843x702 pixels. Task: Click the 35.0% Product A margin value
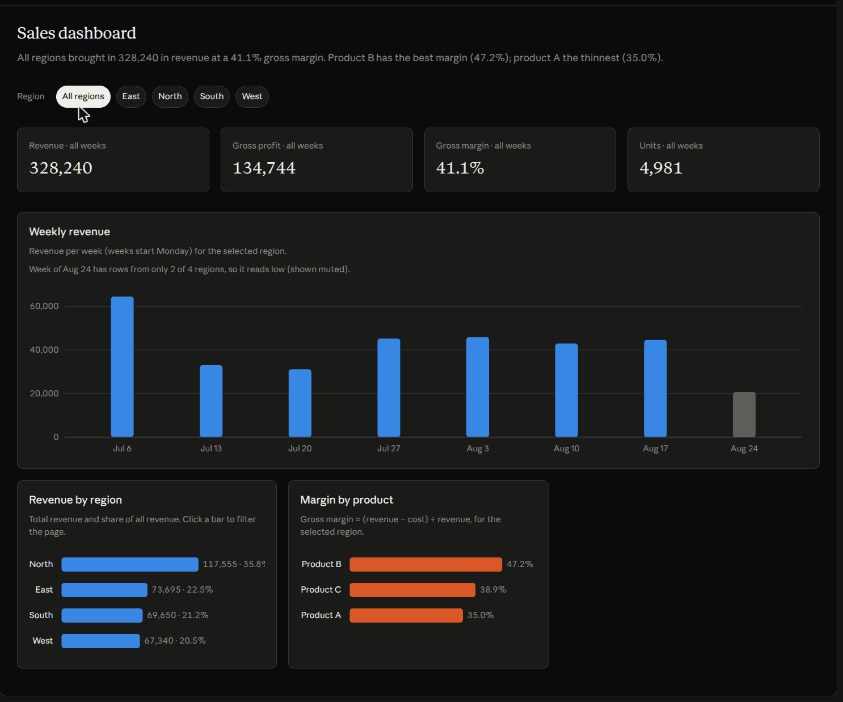480,615
